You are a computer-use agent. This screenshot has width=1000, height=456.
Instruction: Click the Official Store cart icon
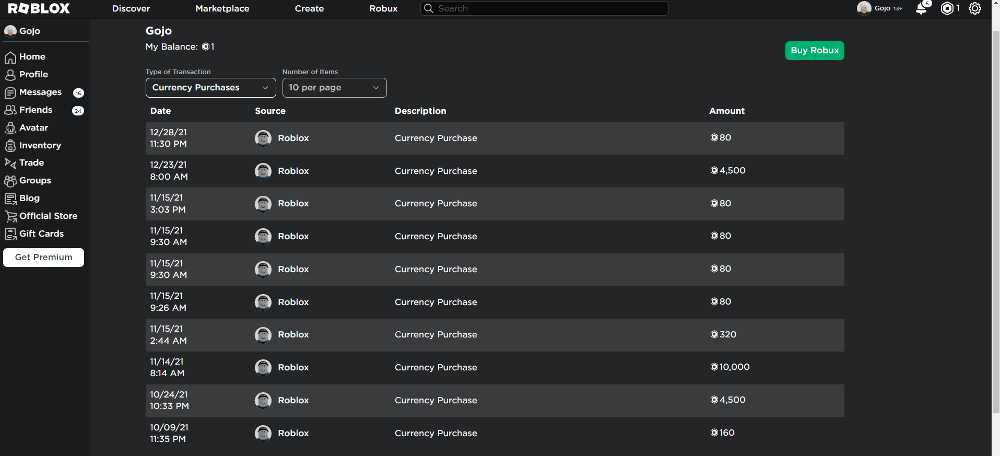coord(10,216)
